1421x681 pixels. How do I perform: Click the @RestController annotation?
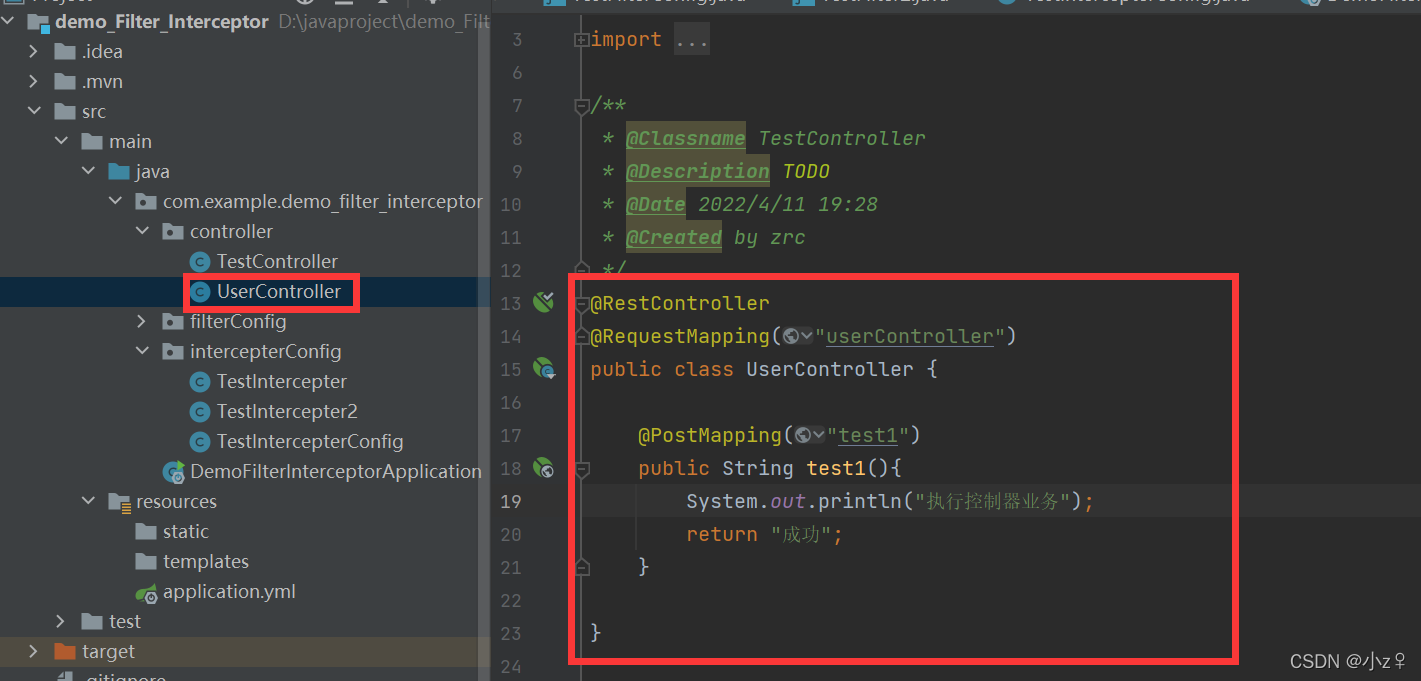click(680, 303)
